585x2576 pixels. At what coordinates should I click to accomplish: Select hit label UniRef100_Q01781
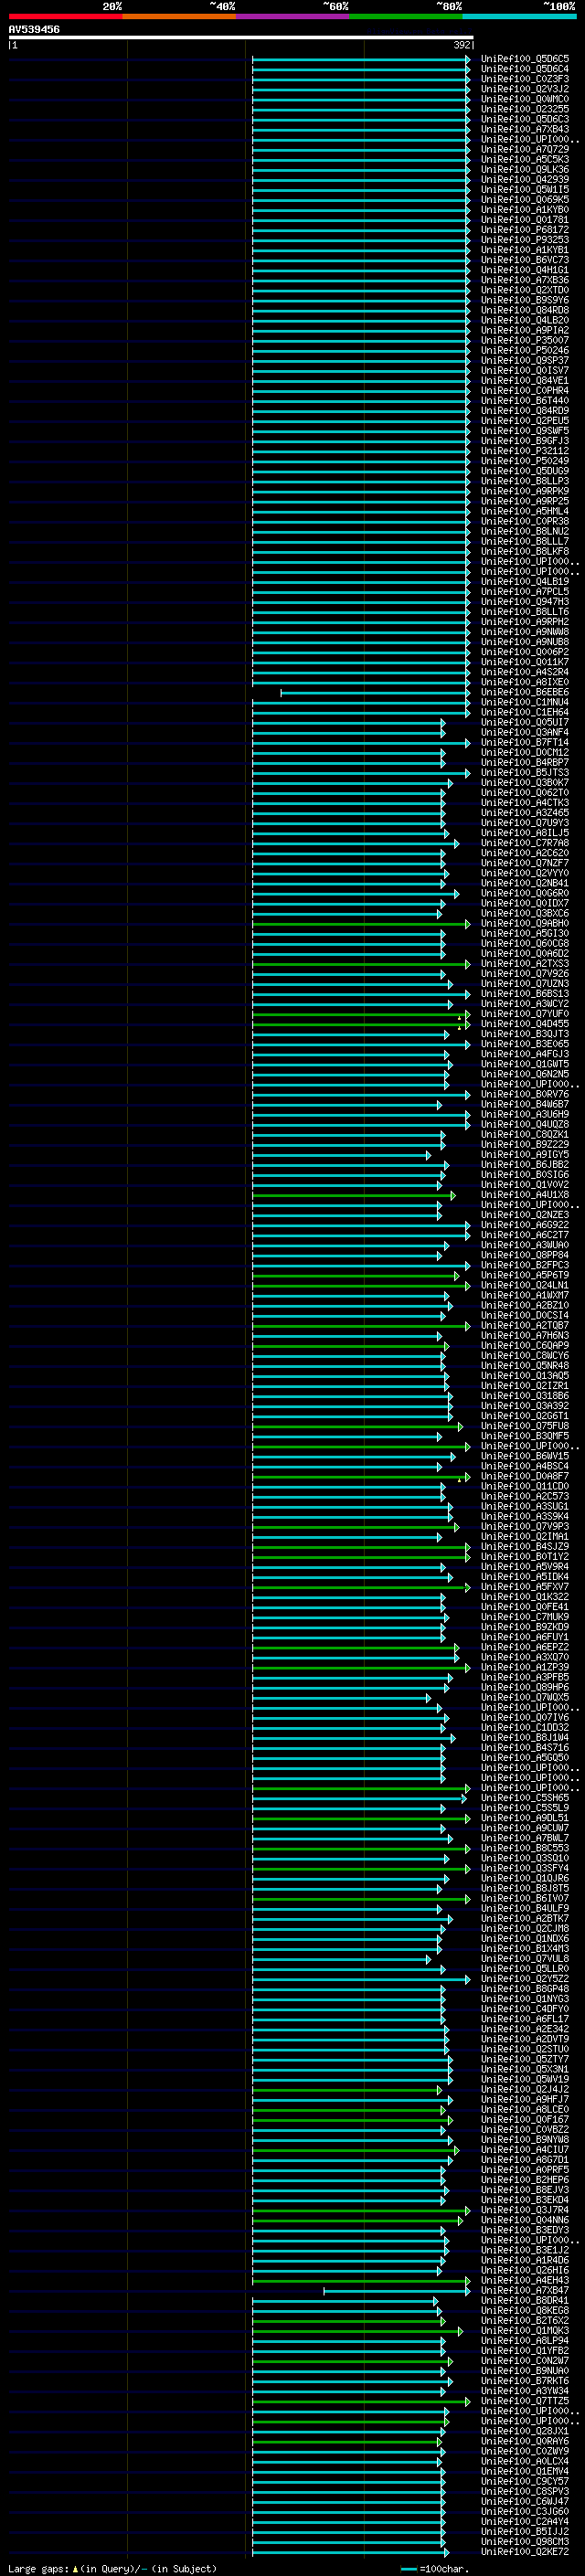point(525,220)
